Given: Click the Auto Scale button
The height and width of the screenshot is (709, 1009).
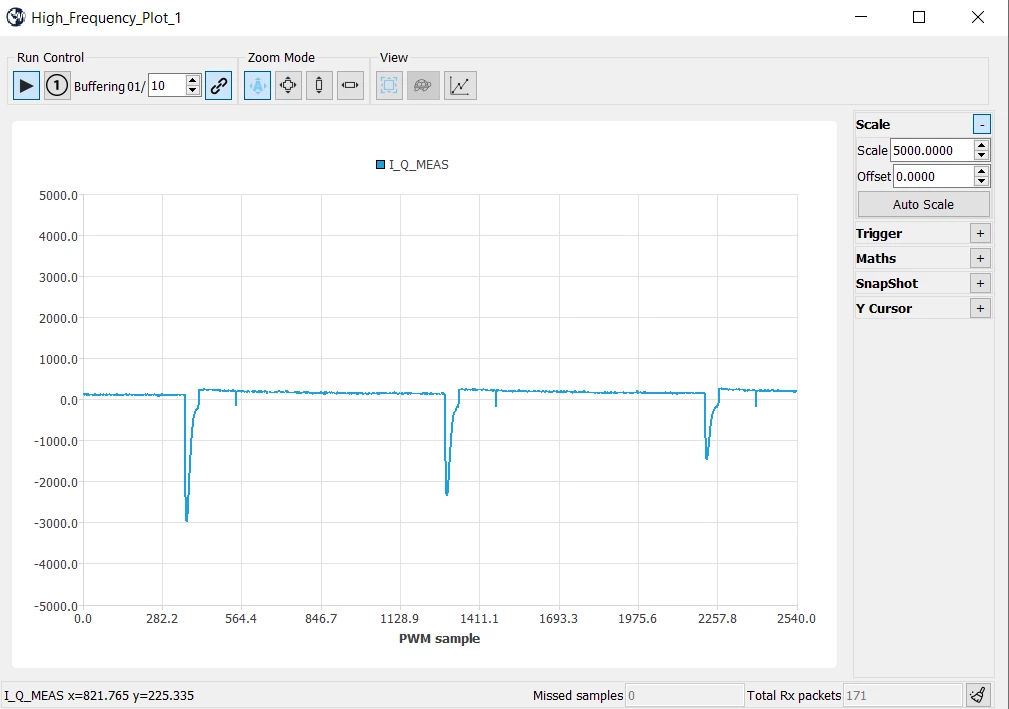Looking at the screenshot, I should (x=923, y=205).
